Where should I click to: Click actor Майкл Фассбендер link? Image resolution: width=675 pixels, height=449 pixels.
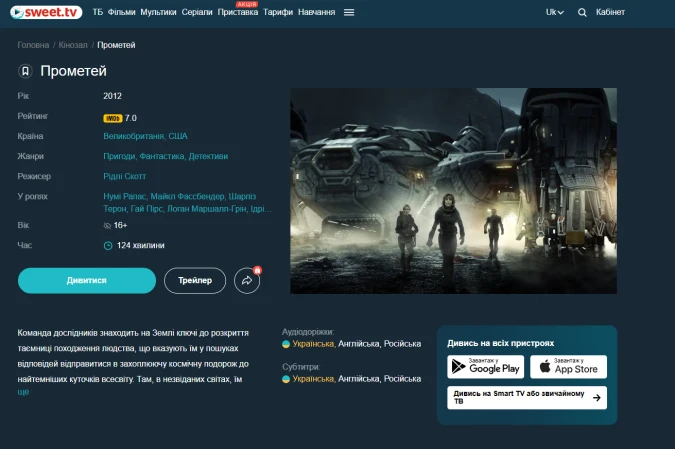187,197
